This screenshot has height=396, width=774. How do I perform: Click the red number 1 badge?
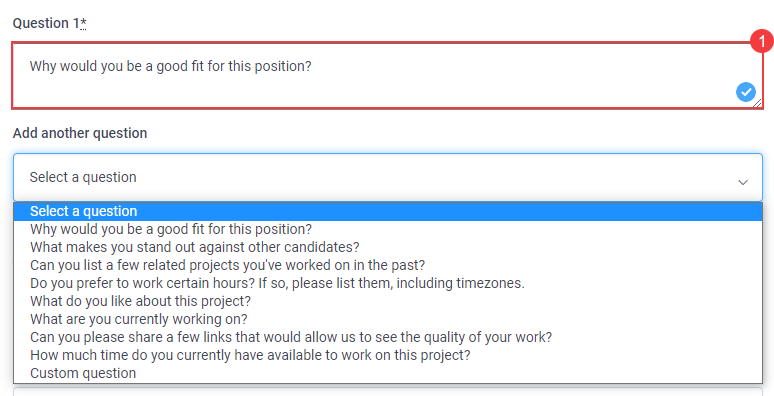762,40
